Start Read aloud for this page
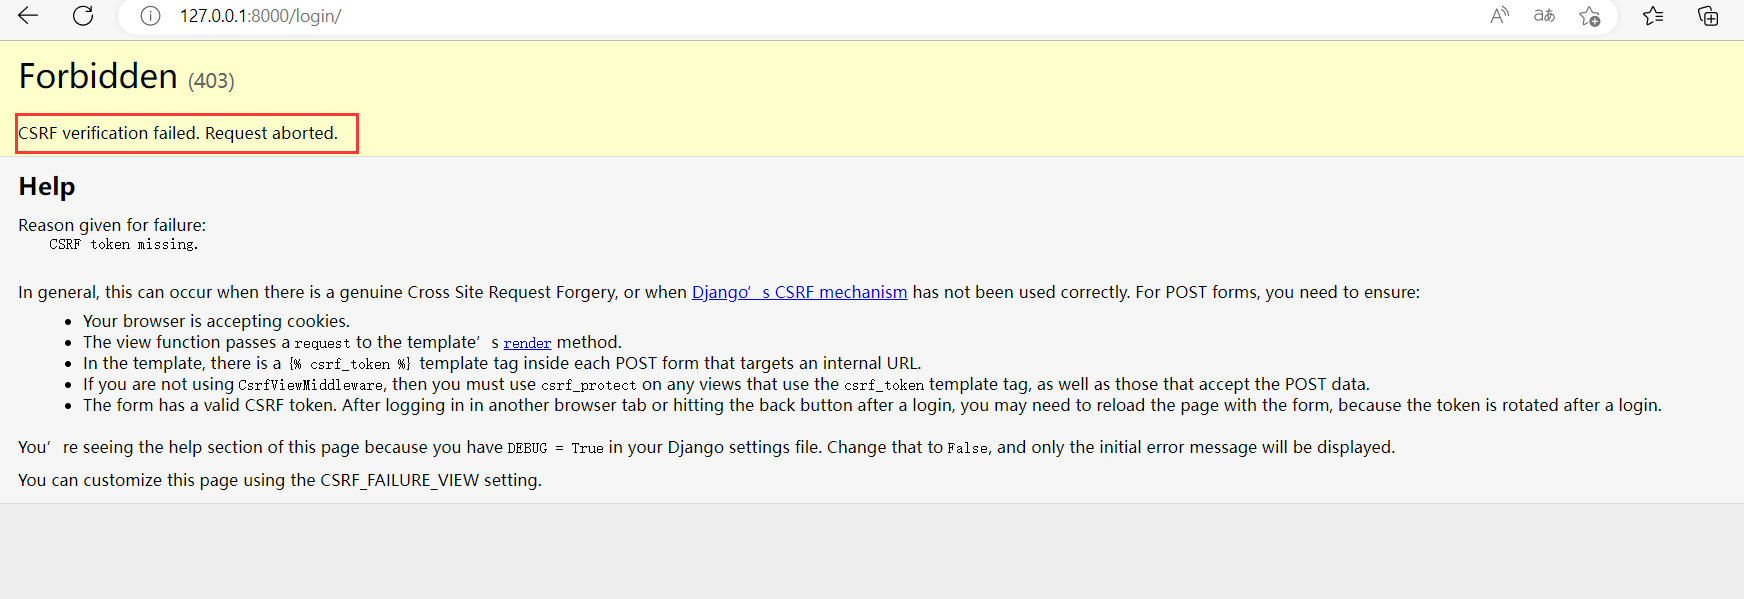 [1499, 16]
